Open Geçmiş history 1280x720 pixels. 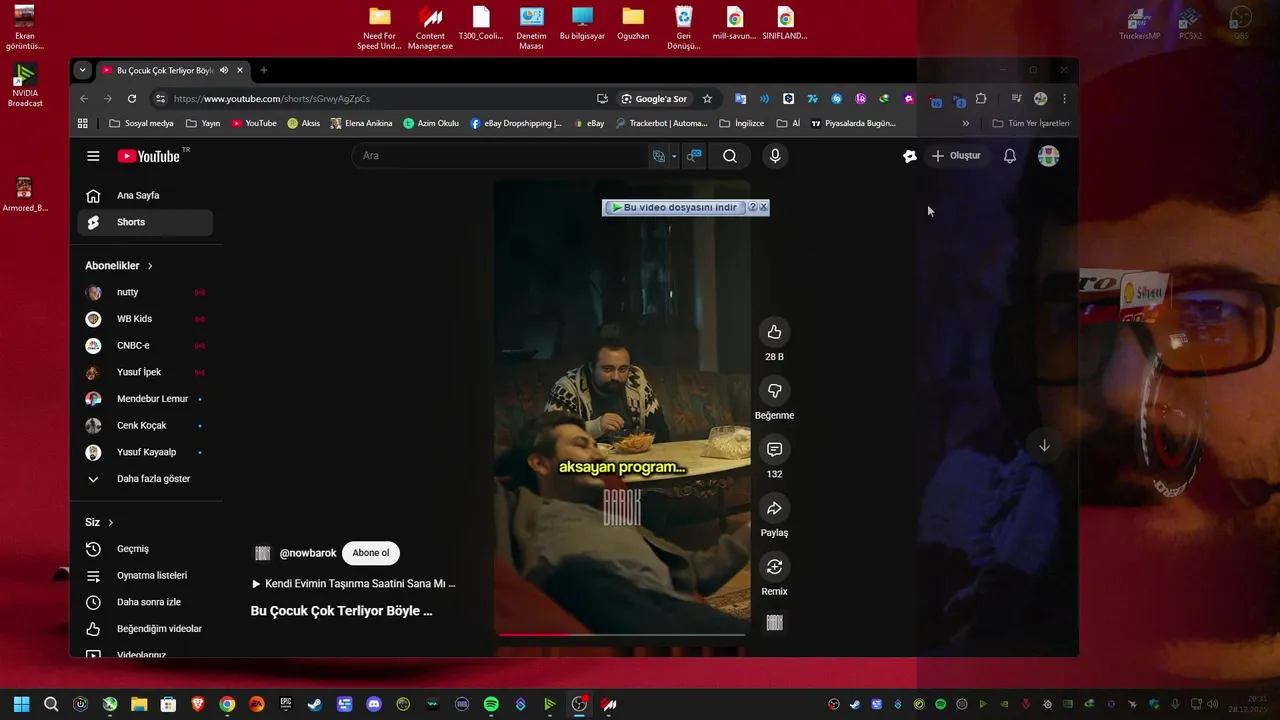click(x=145, y=549)
